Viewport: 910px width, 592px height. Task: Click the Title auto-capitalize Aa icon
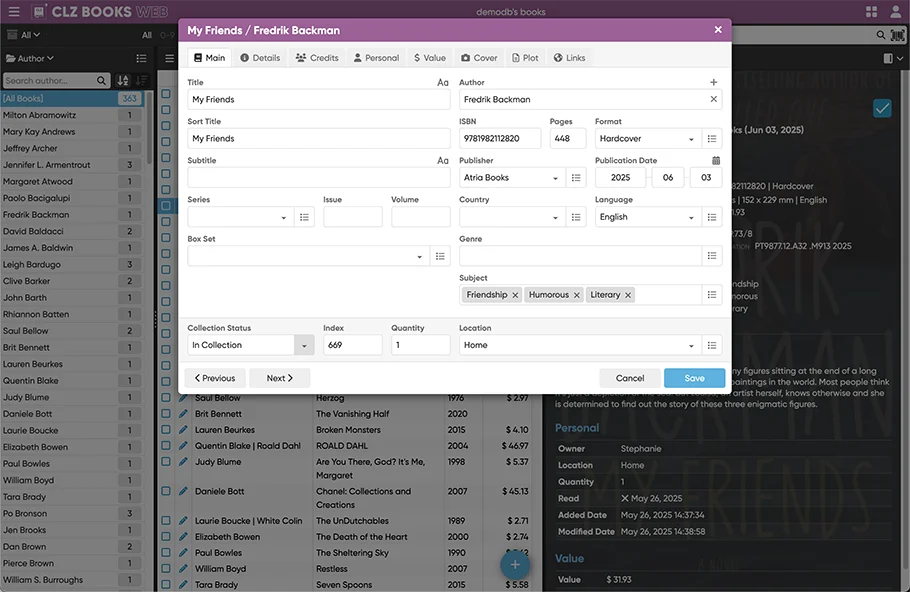point(443,82)
